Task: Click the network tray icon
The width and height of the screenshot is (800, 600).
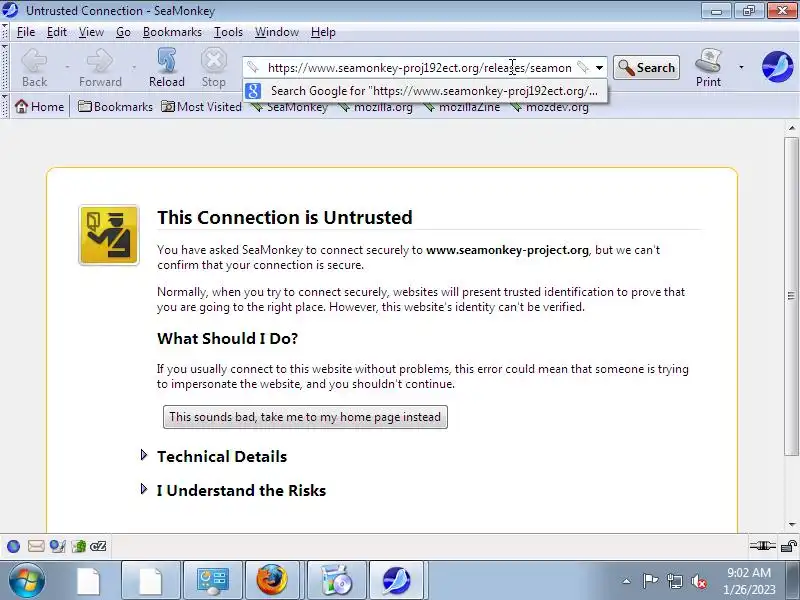Action: point(675,581)
